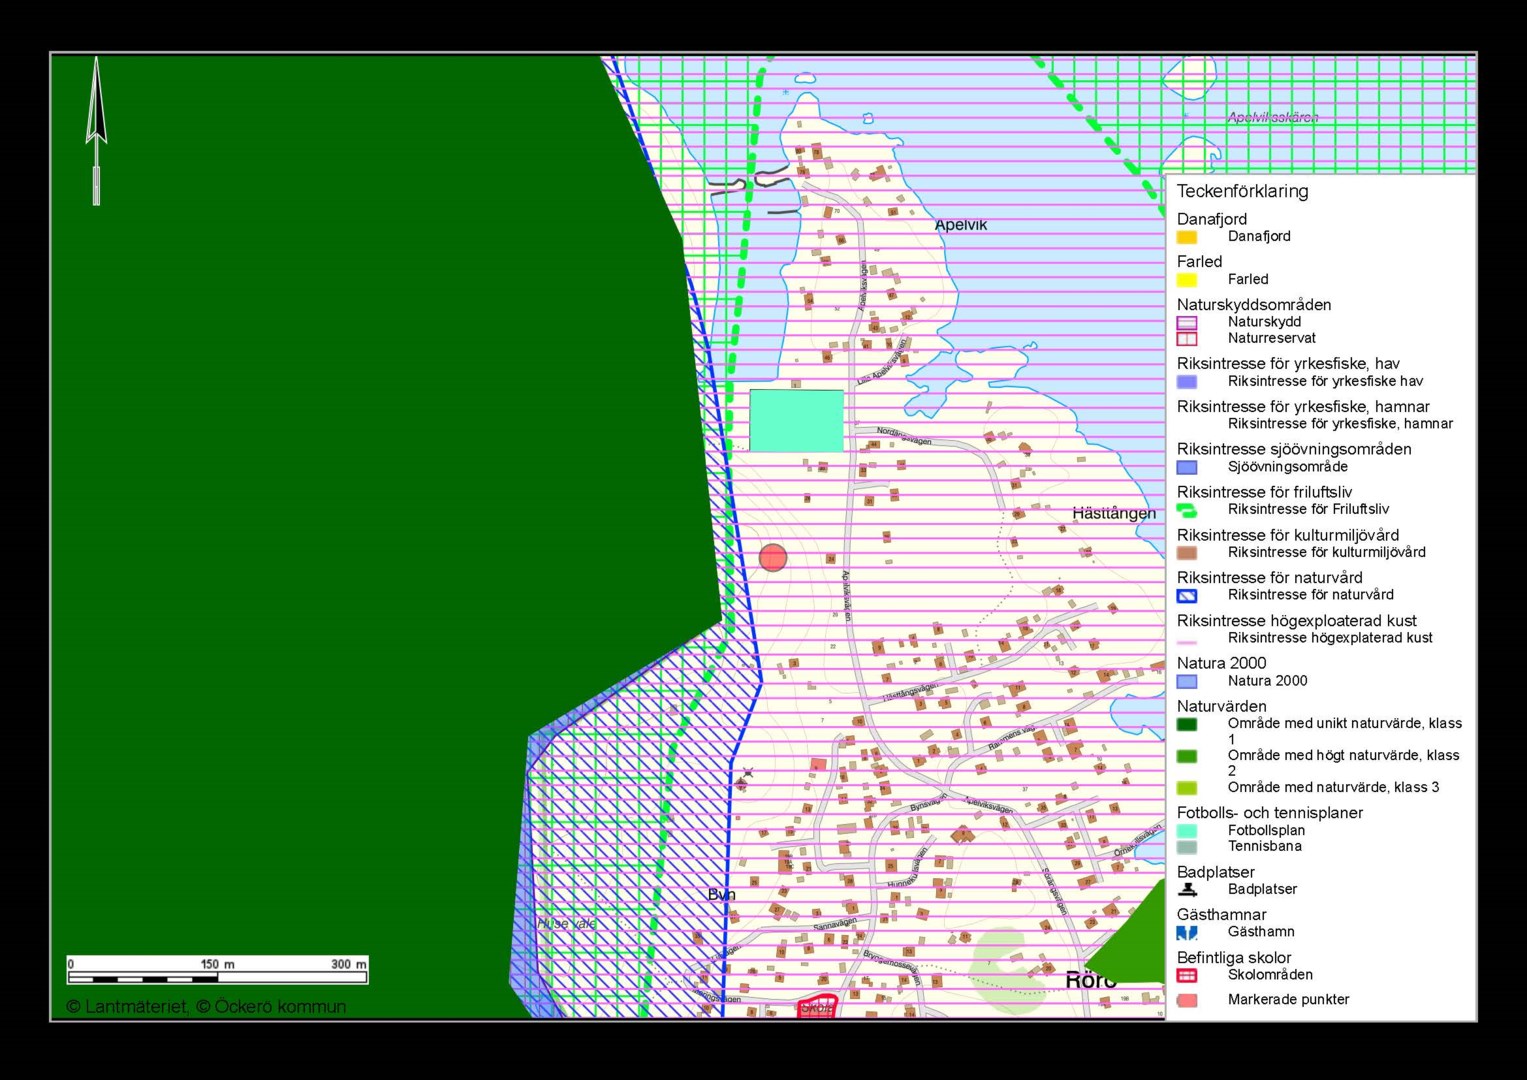Click the dark green klass 1 swatch
This screenshot has width=1527, height=1080.
1187,725
